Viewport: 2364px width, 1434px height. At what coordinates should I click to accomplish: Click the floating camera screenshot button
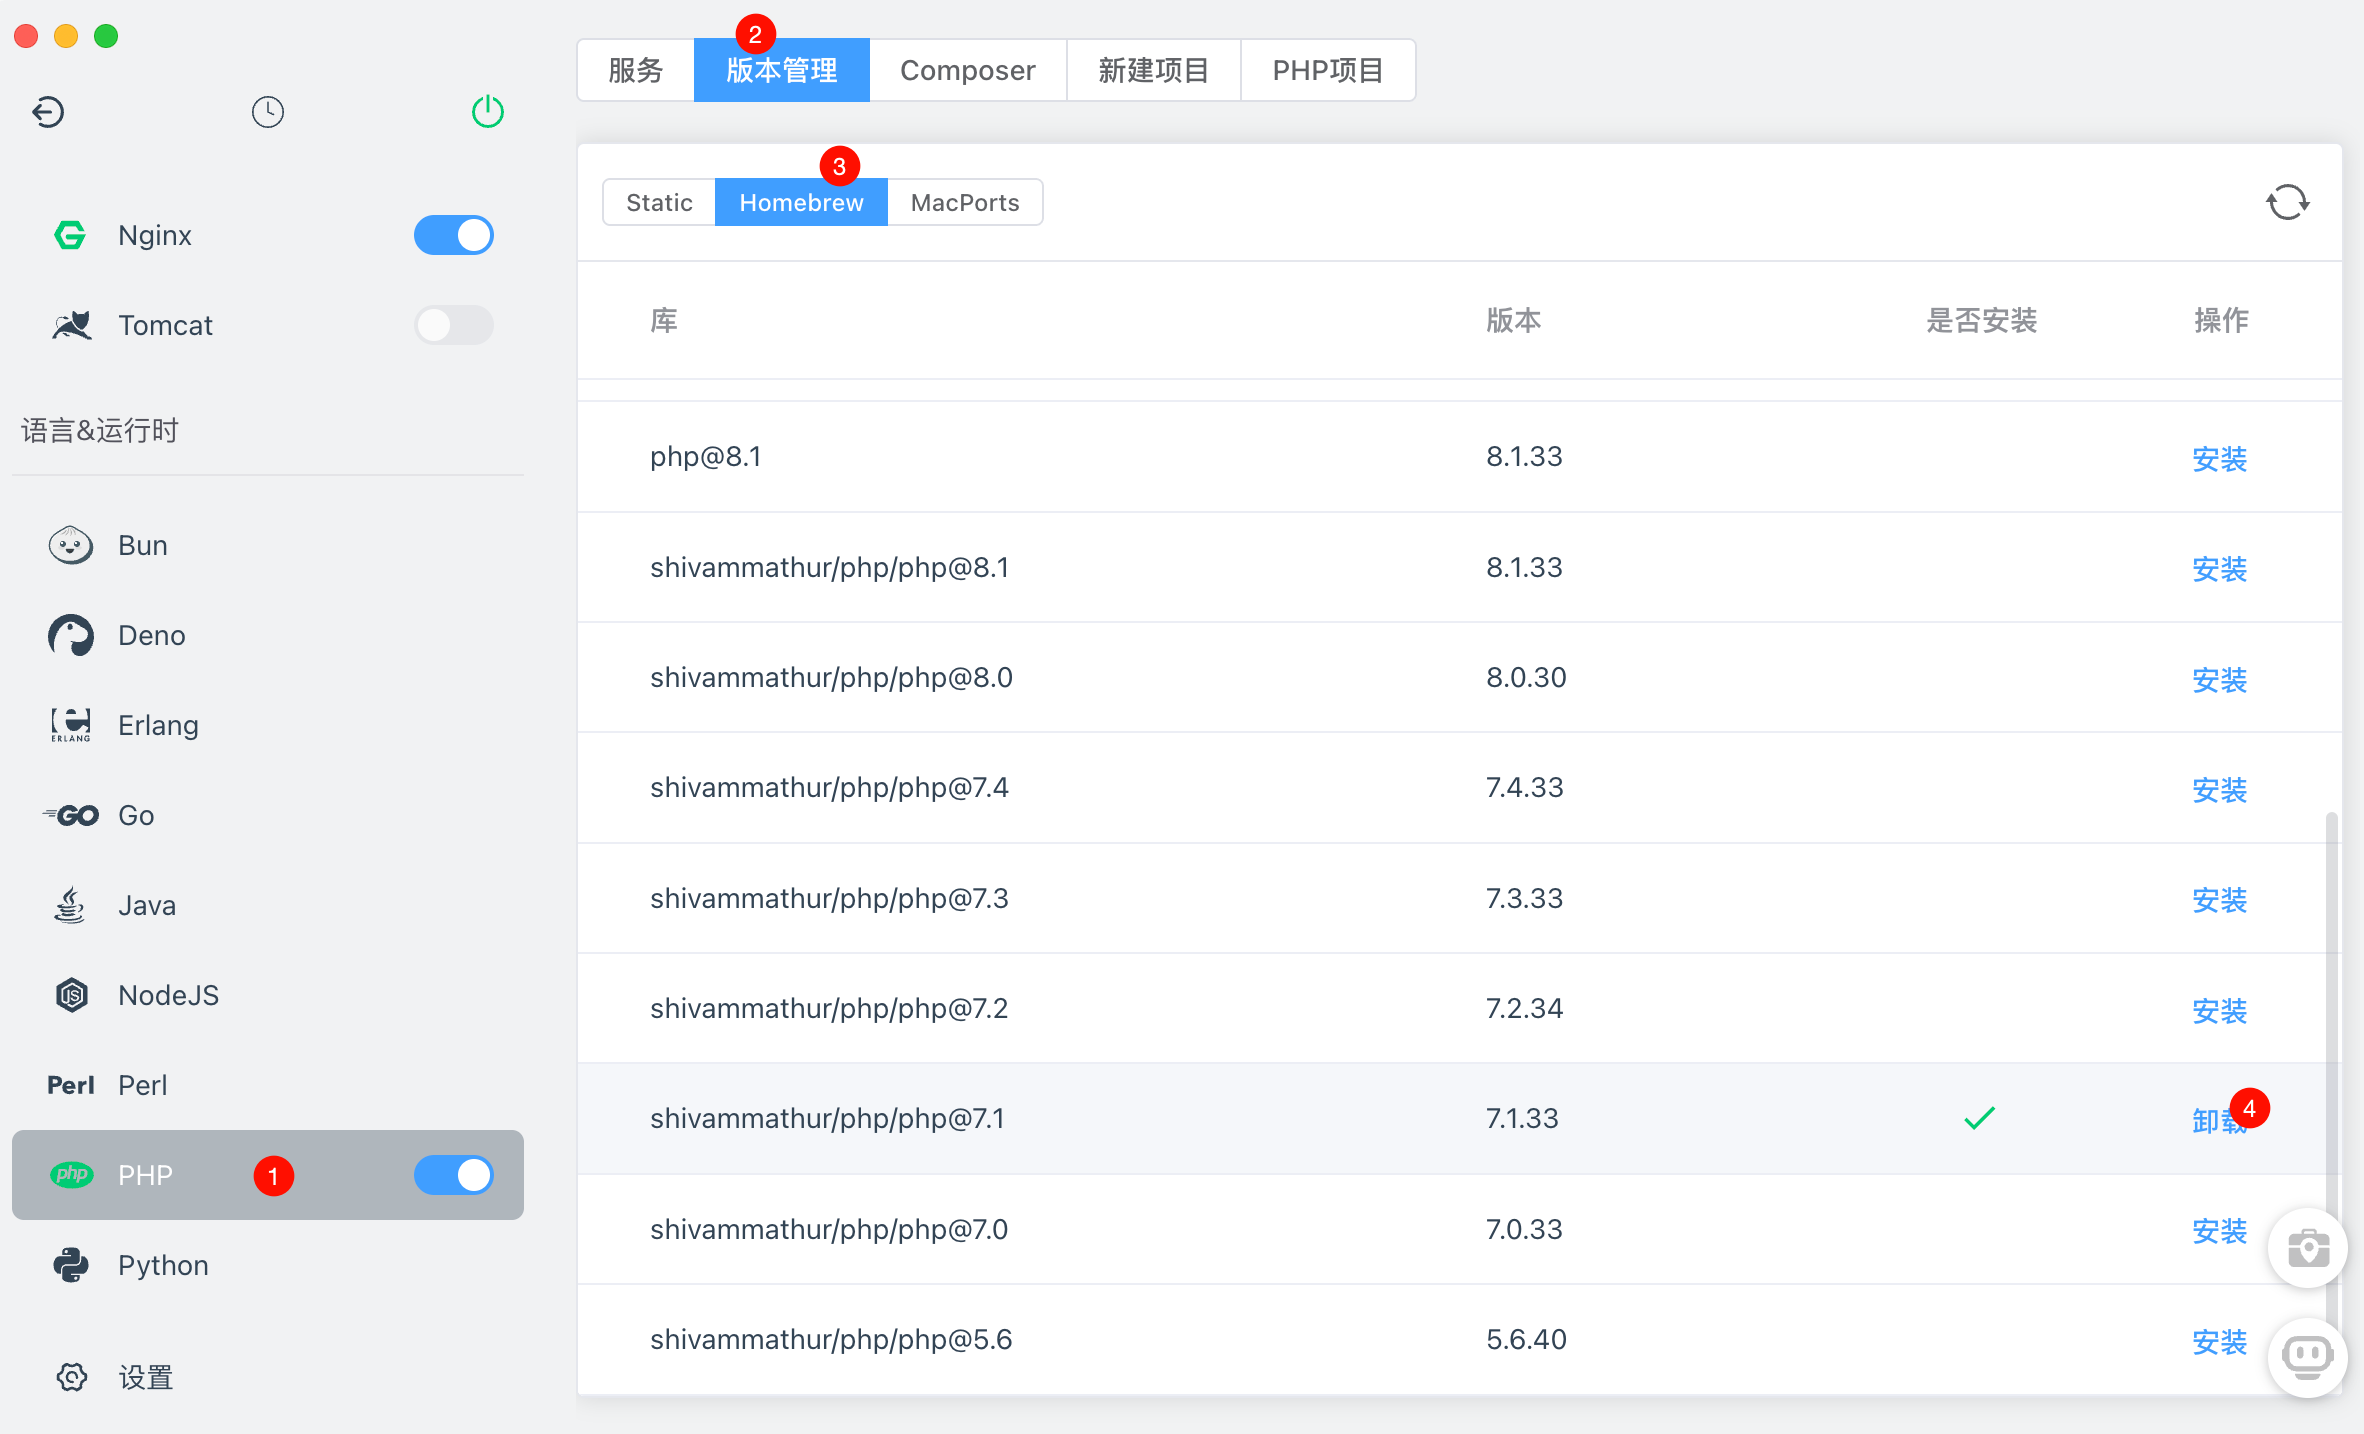(x=2308, y=1248)
